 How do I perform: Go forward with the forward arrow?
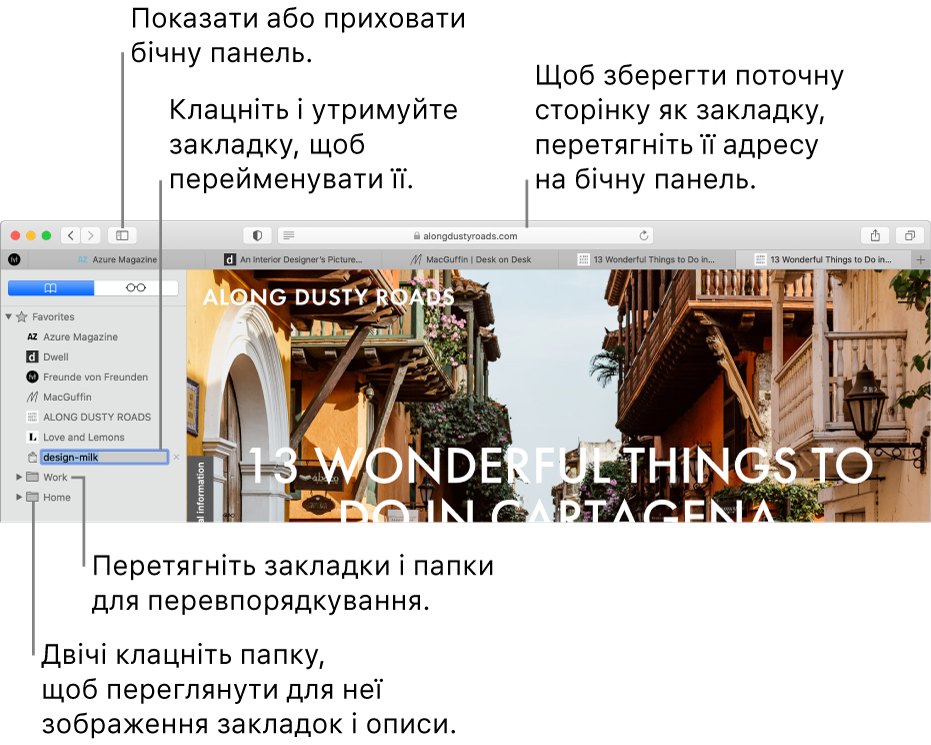(x=91, y=236)
